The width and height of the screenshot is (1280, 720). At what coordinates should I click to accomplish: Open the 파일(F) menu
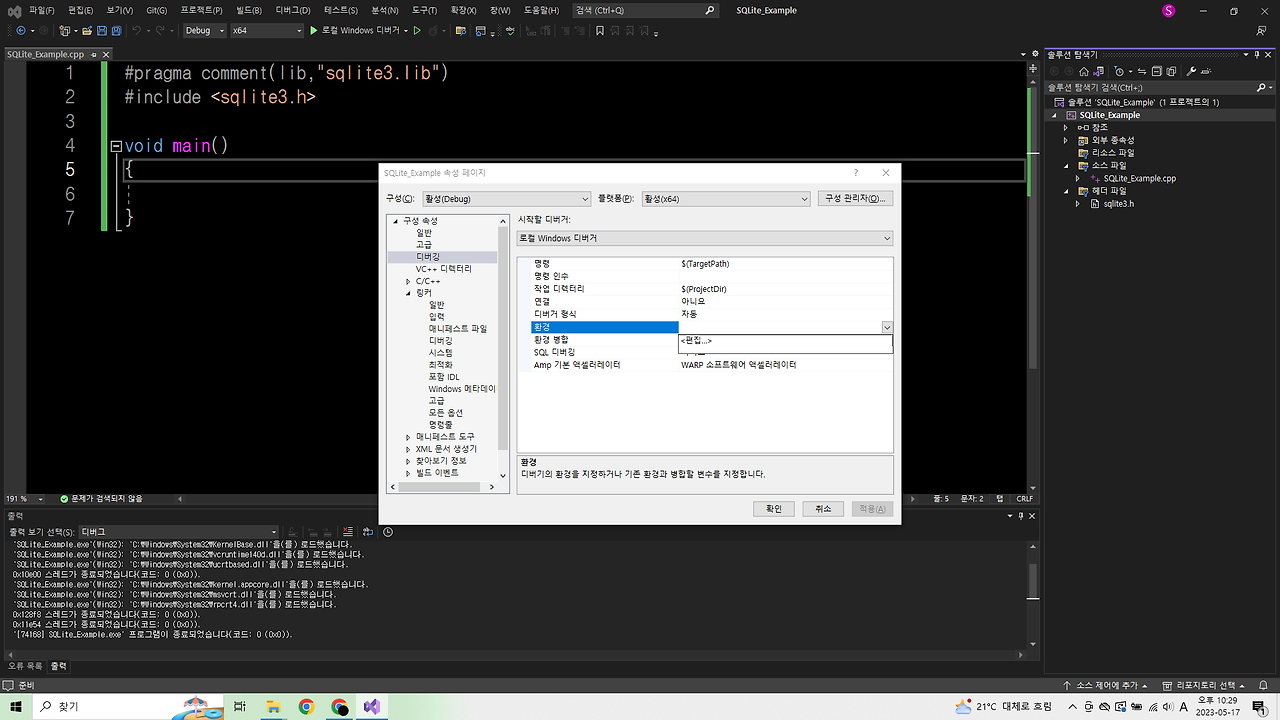42,10
